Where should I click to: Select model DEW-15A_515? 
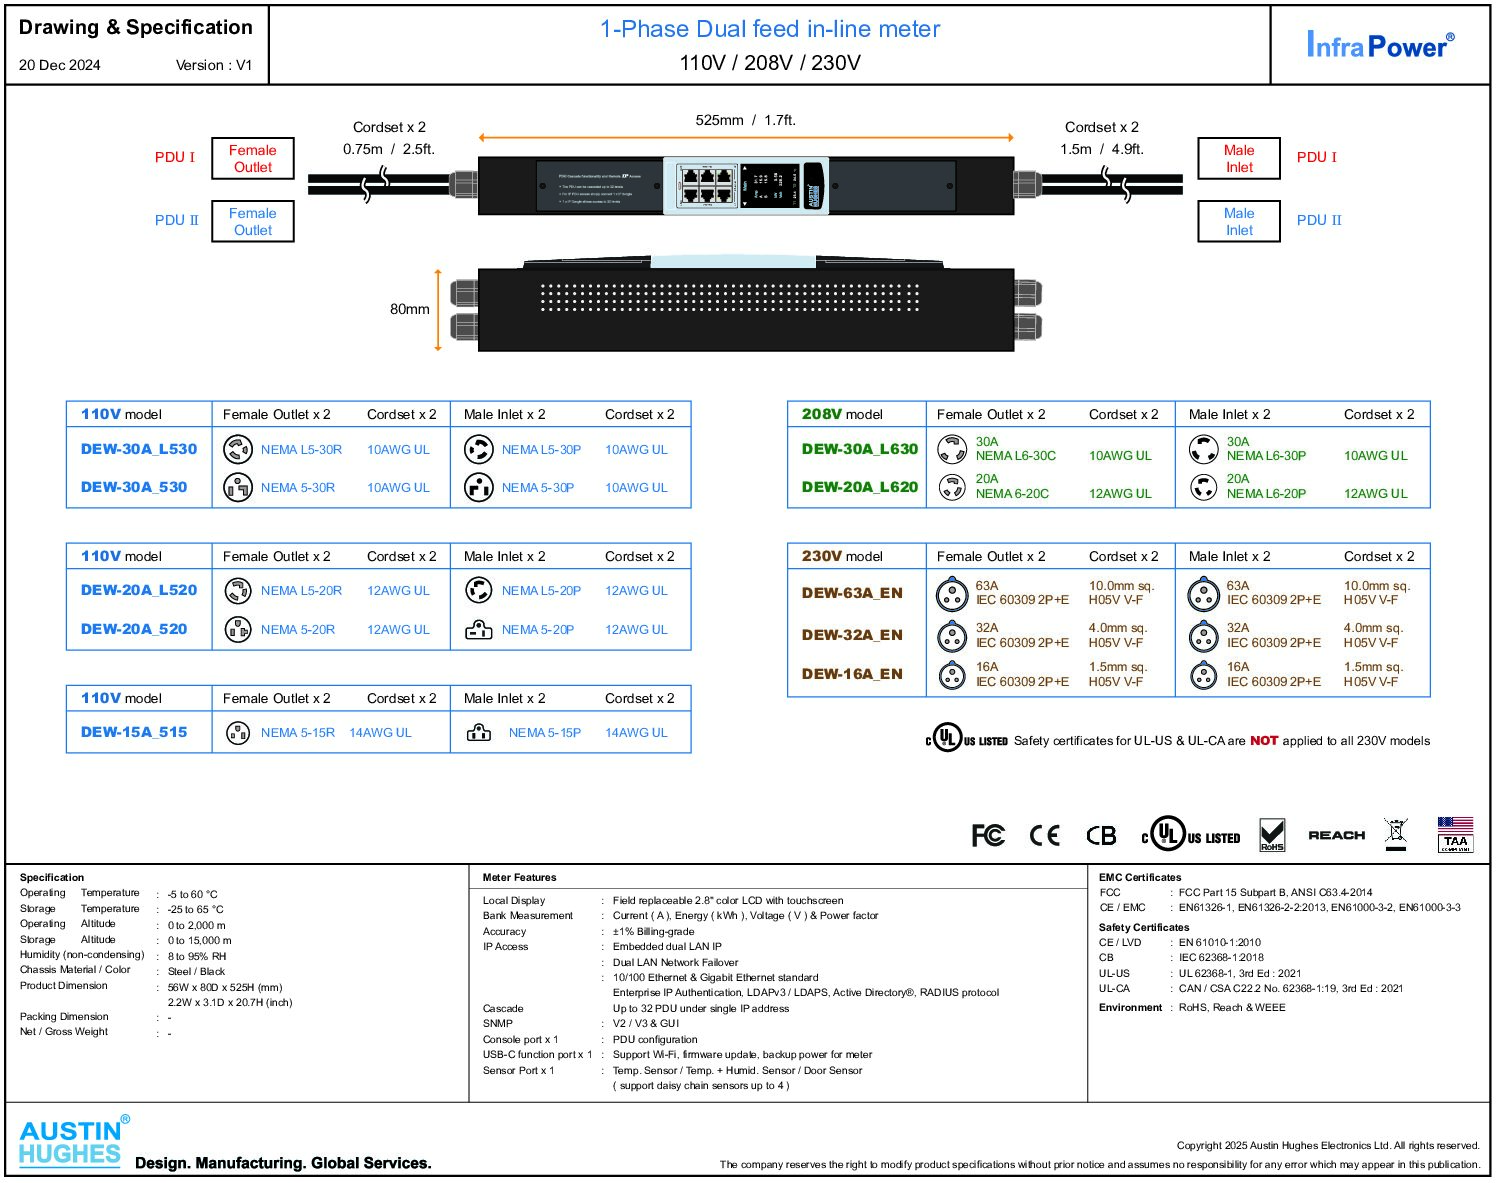[134, 733]
